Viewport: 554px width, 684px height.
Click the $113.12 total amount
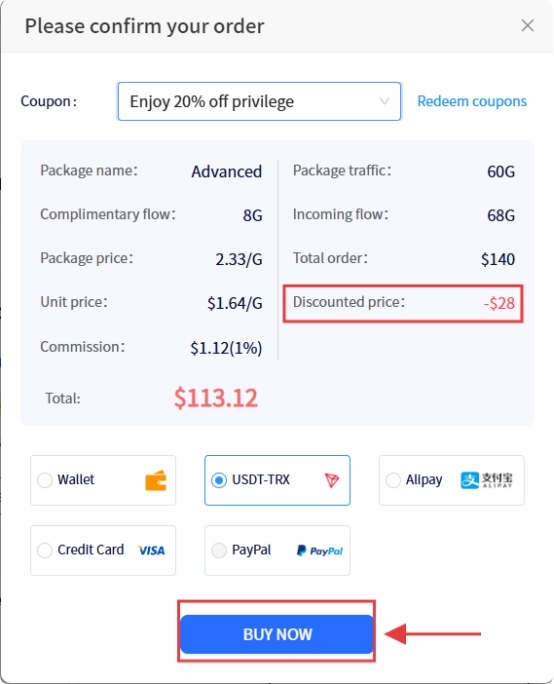coord(215,398)
